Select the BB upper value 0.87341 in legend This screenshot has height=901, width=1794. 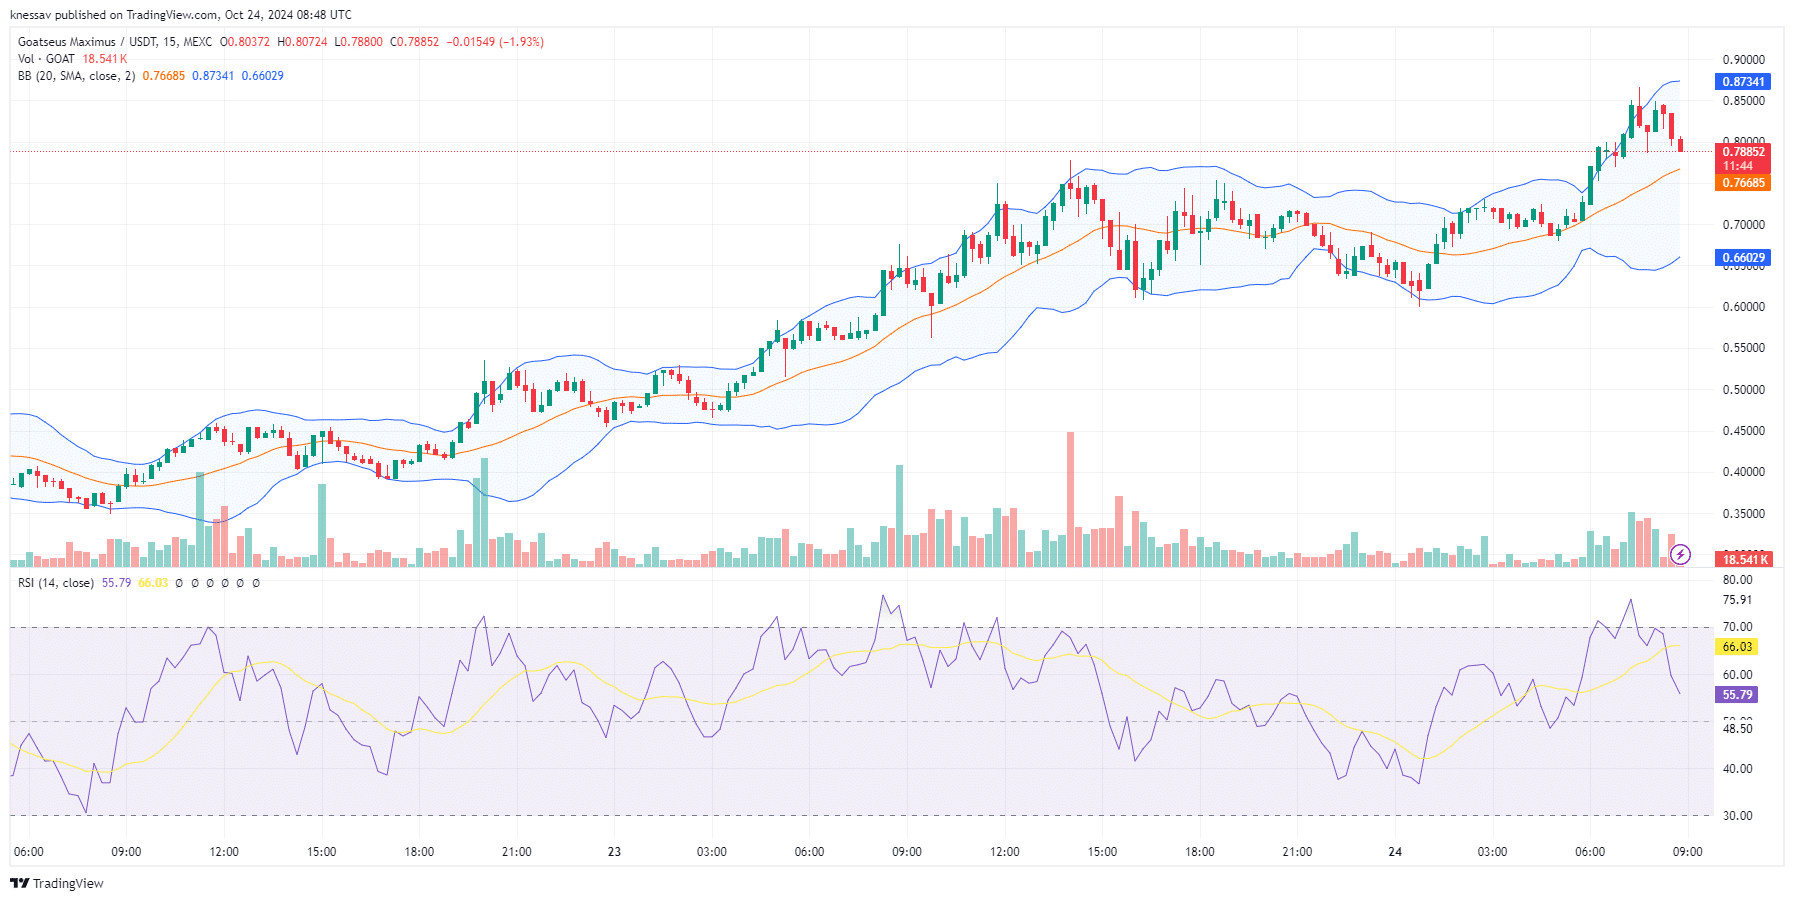point(213,76)
